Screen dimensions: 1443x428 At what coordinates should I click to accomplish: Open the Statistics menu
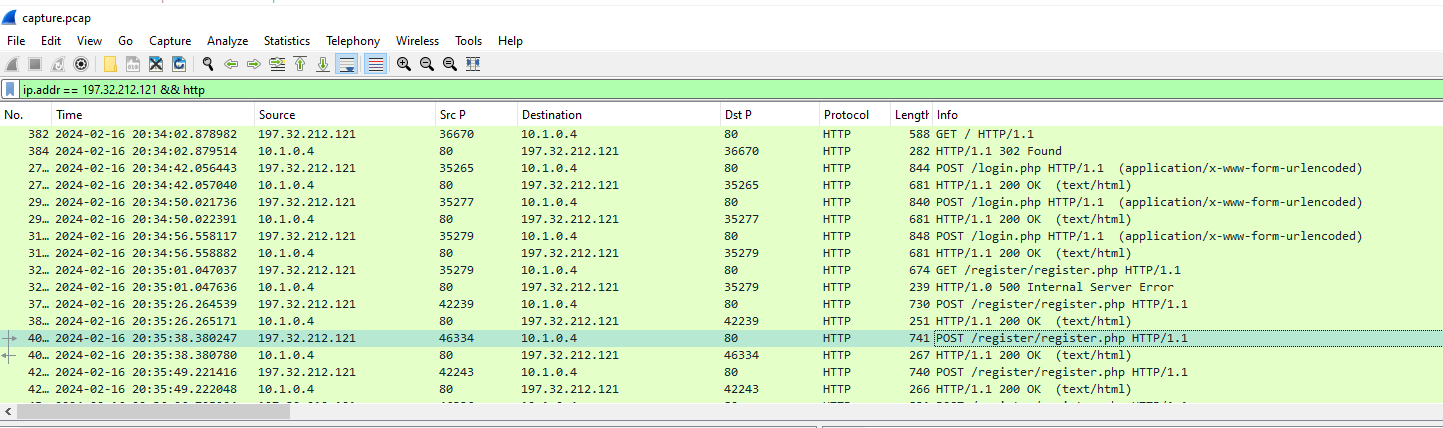[x=287, y=41]
